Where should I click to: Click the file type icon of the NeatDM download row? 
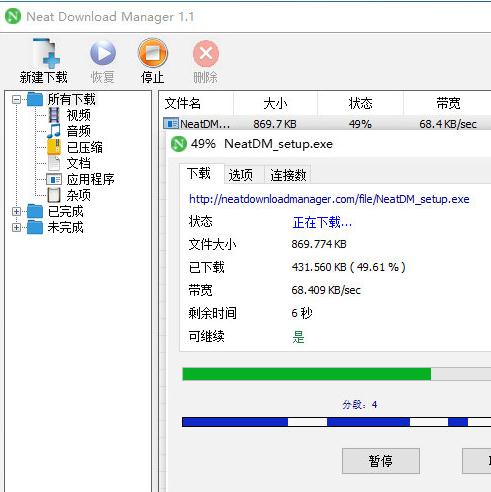171,124
